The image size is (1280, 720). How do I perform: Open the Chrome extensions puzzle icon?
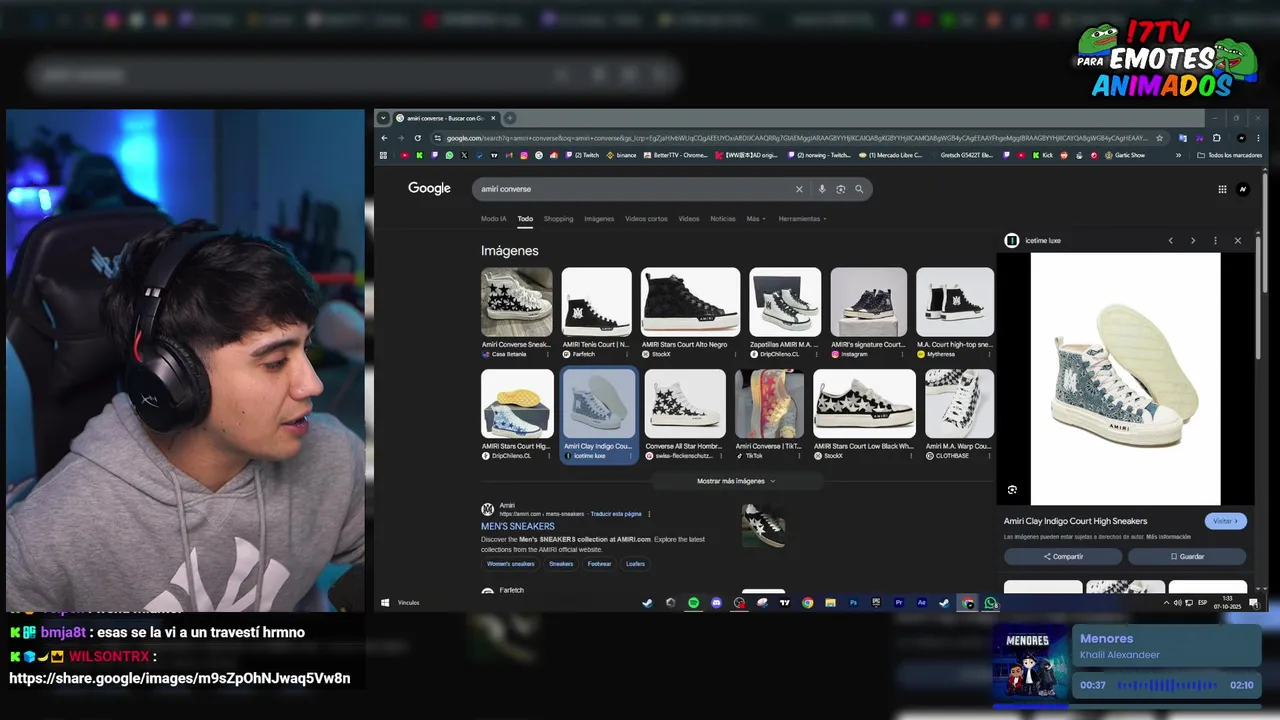point(1217,138)
